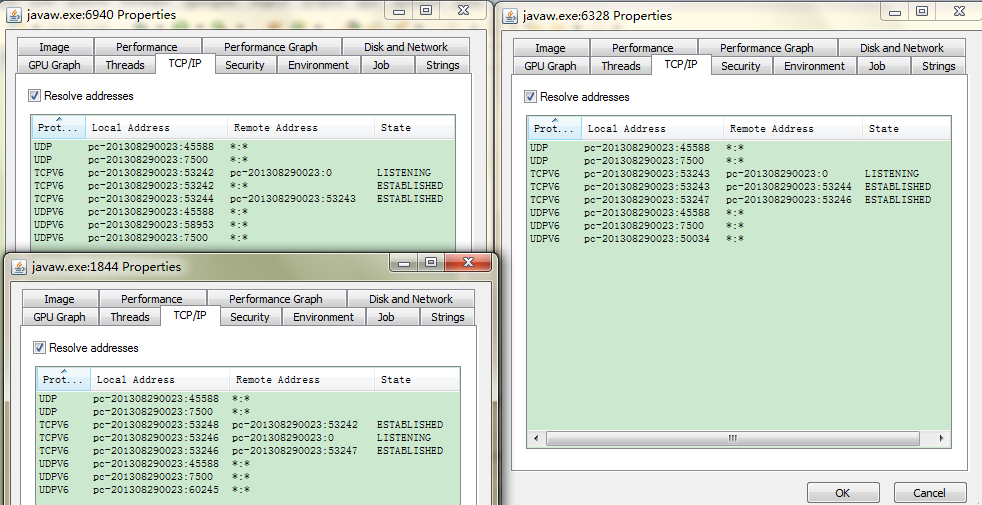The image size is (982, 505).
Task: Select the 53248 to 53242 ESTABLISHED row in javaw.exe:1844
Action: click(249, 425)
